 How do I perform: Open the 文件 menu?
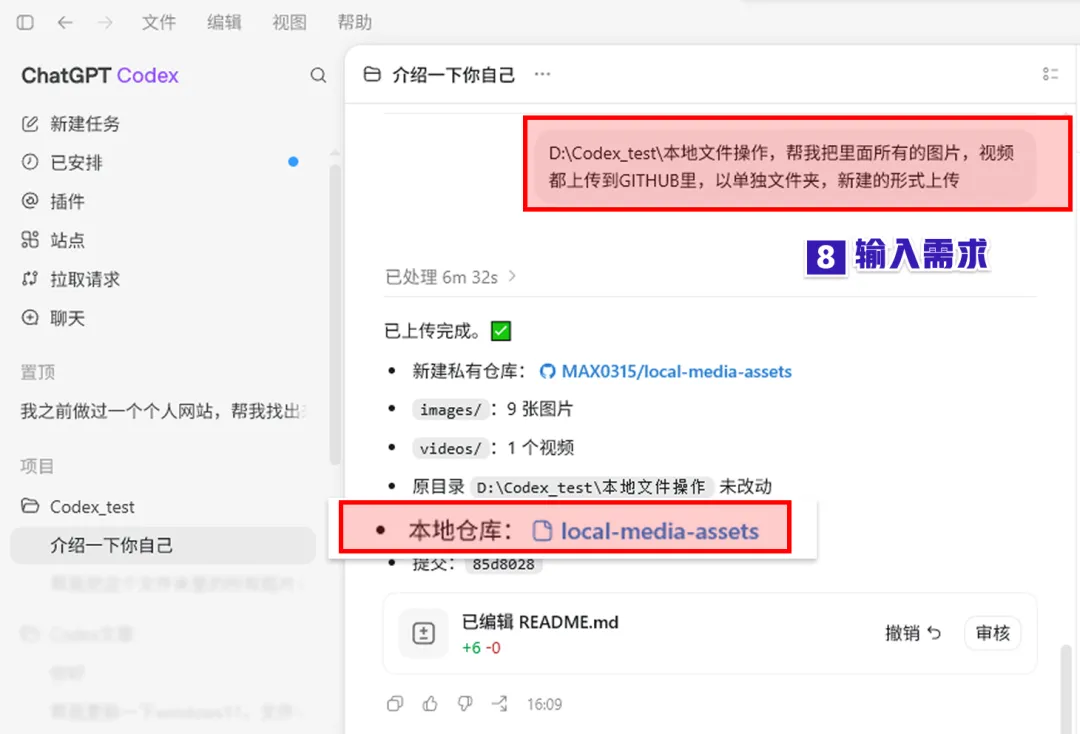point(159,23)
